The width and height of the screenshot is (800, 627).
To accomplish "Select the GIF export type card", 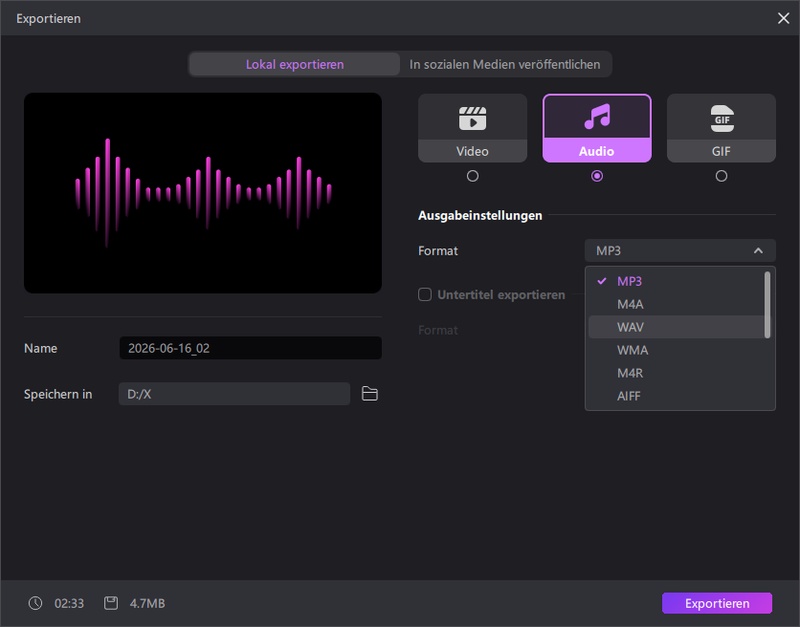I will [x=721, y=128].
